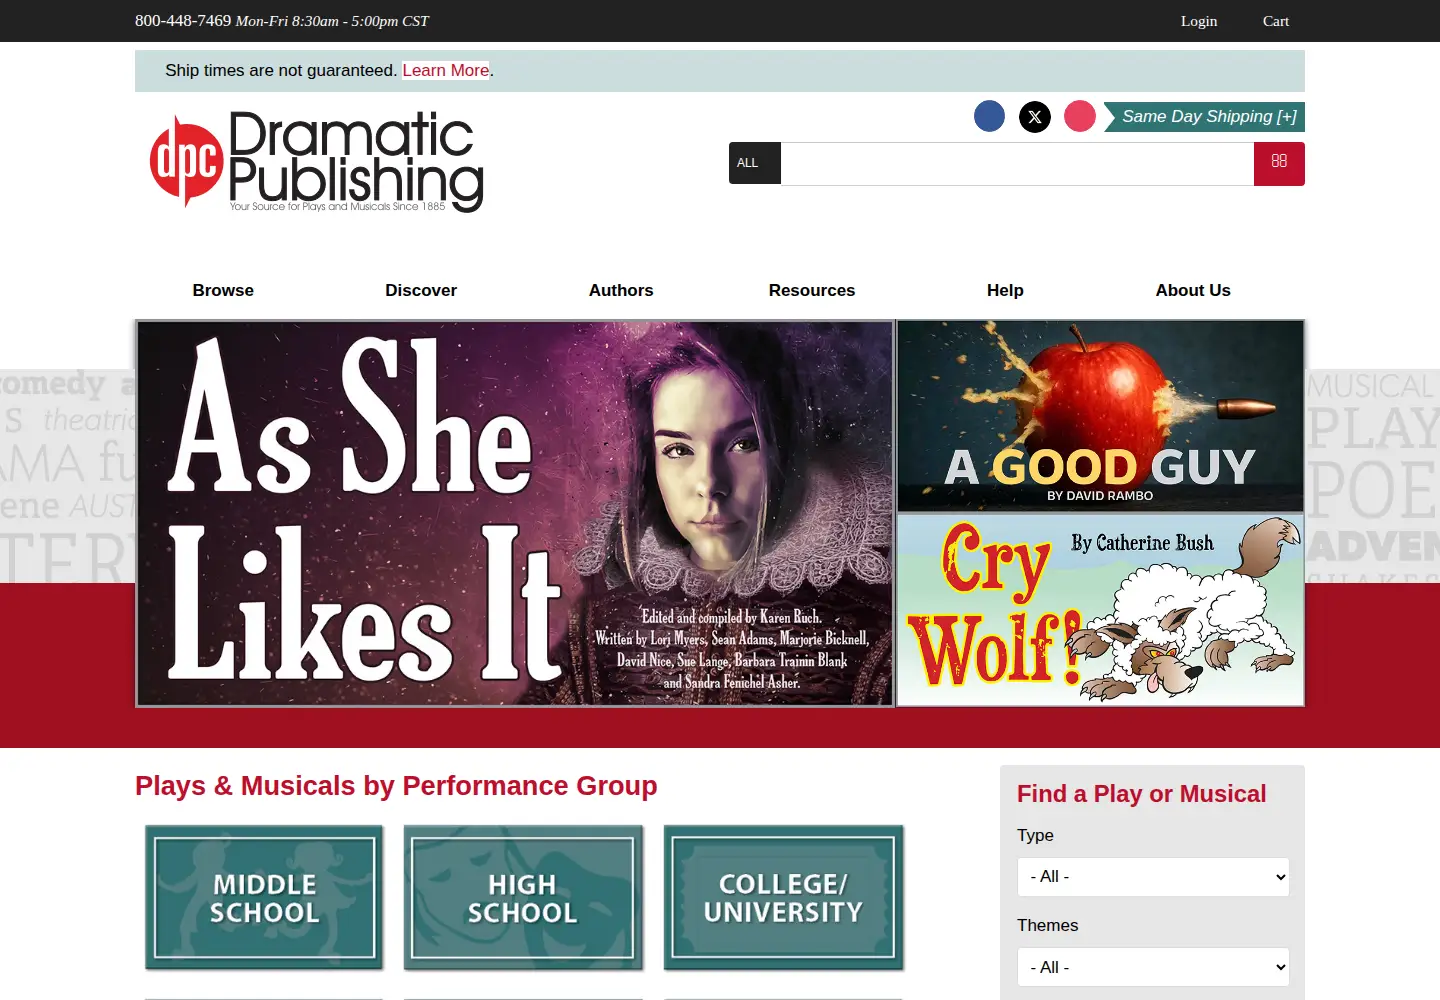This screenshot has height=1000, width=1440.
Task: Open the Type dropdown in Find a Play
Action: point(1153,877)
